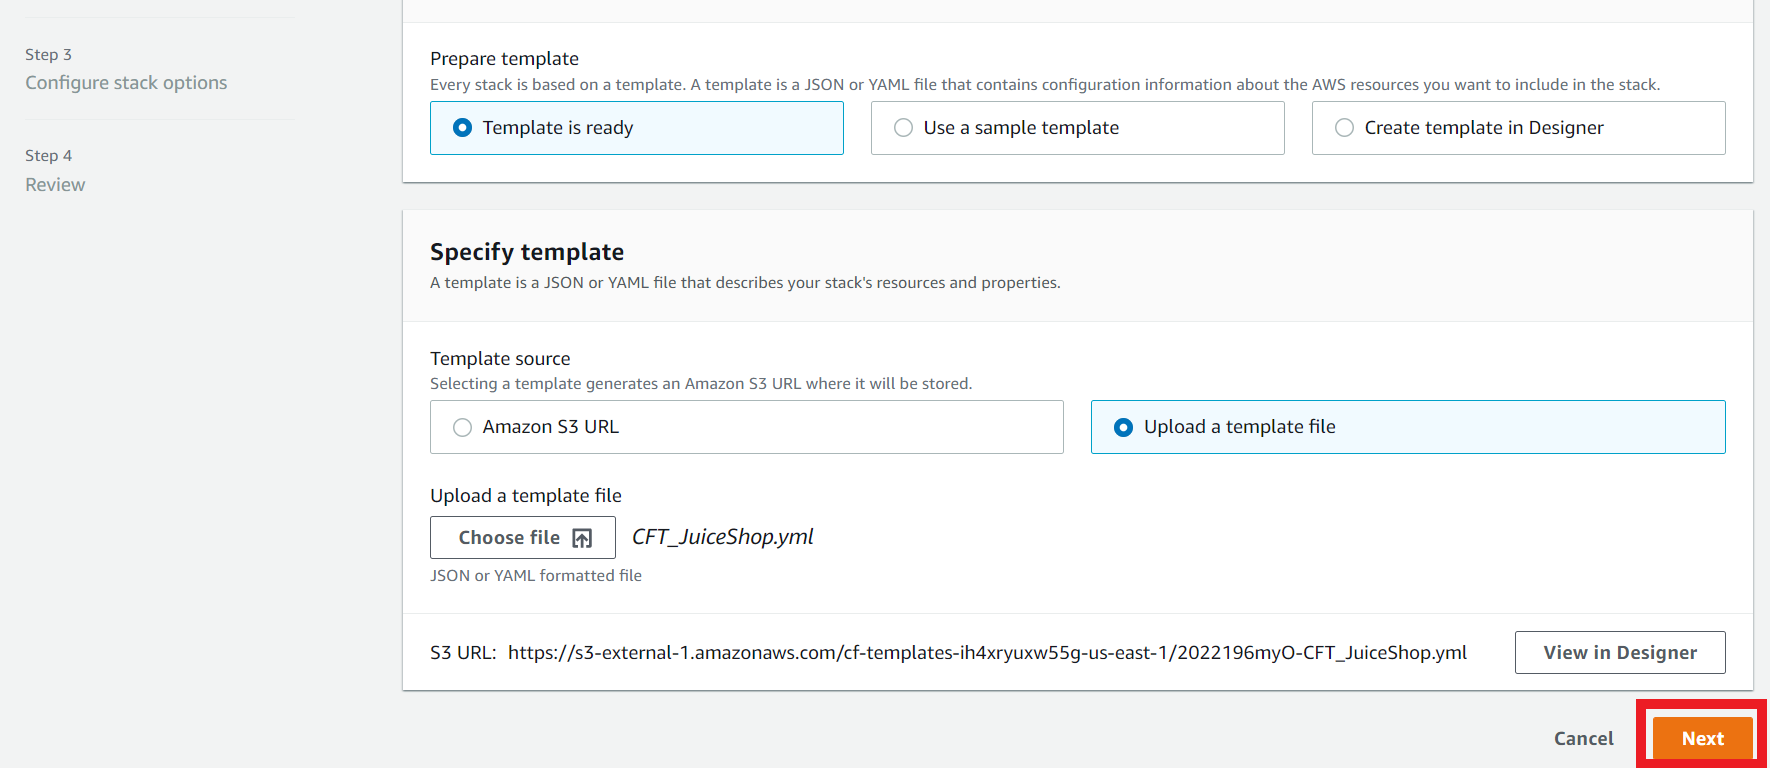Click the JSON or YAML formatted file hint
The width and height of the screenshot is (1770, 768).
pos(536,576)
